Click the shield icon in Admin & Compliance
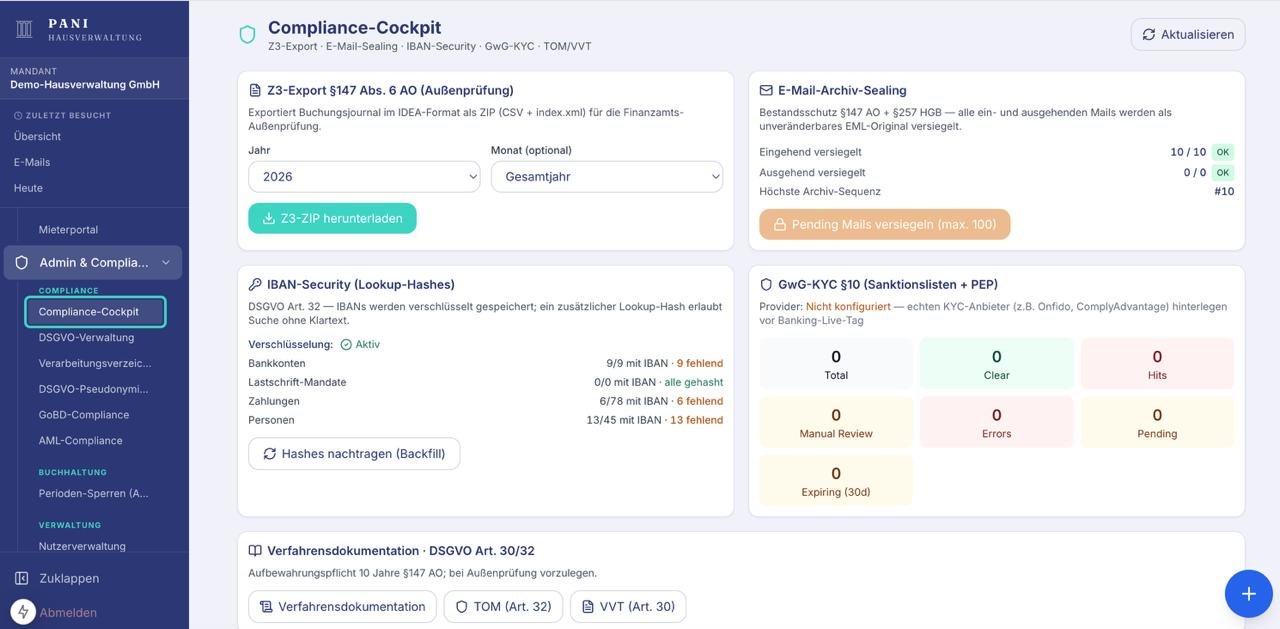The image size is (1280, 629). point(22,262)
